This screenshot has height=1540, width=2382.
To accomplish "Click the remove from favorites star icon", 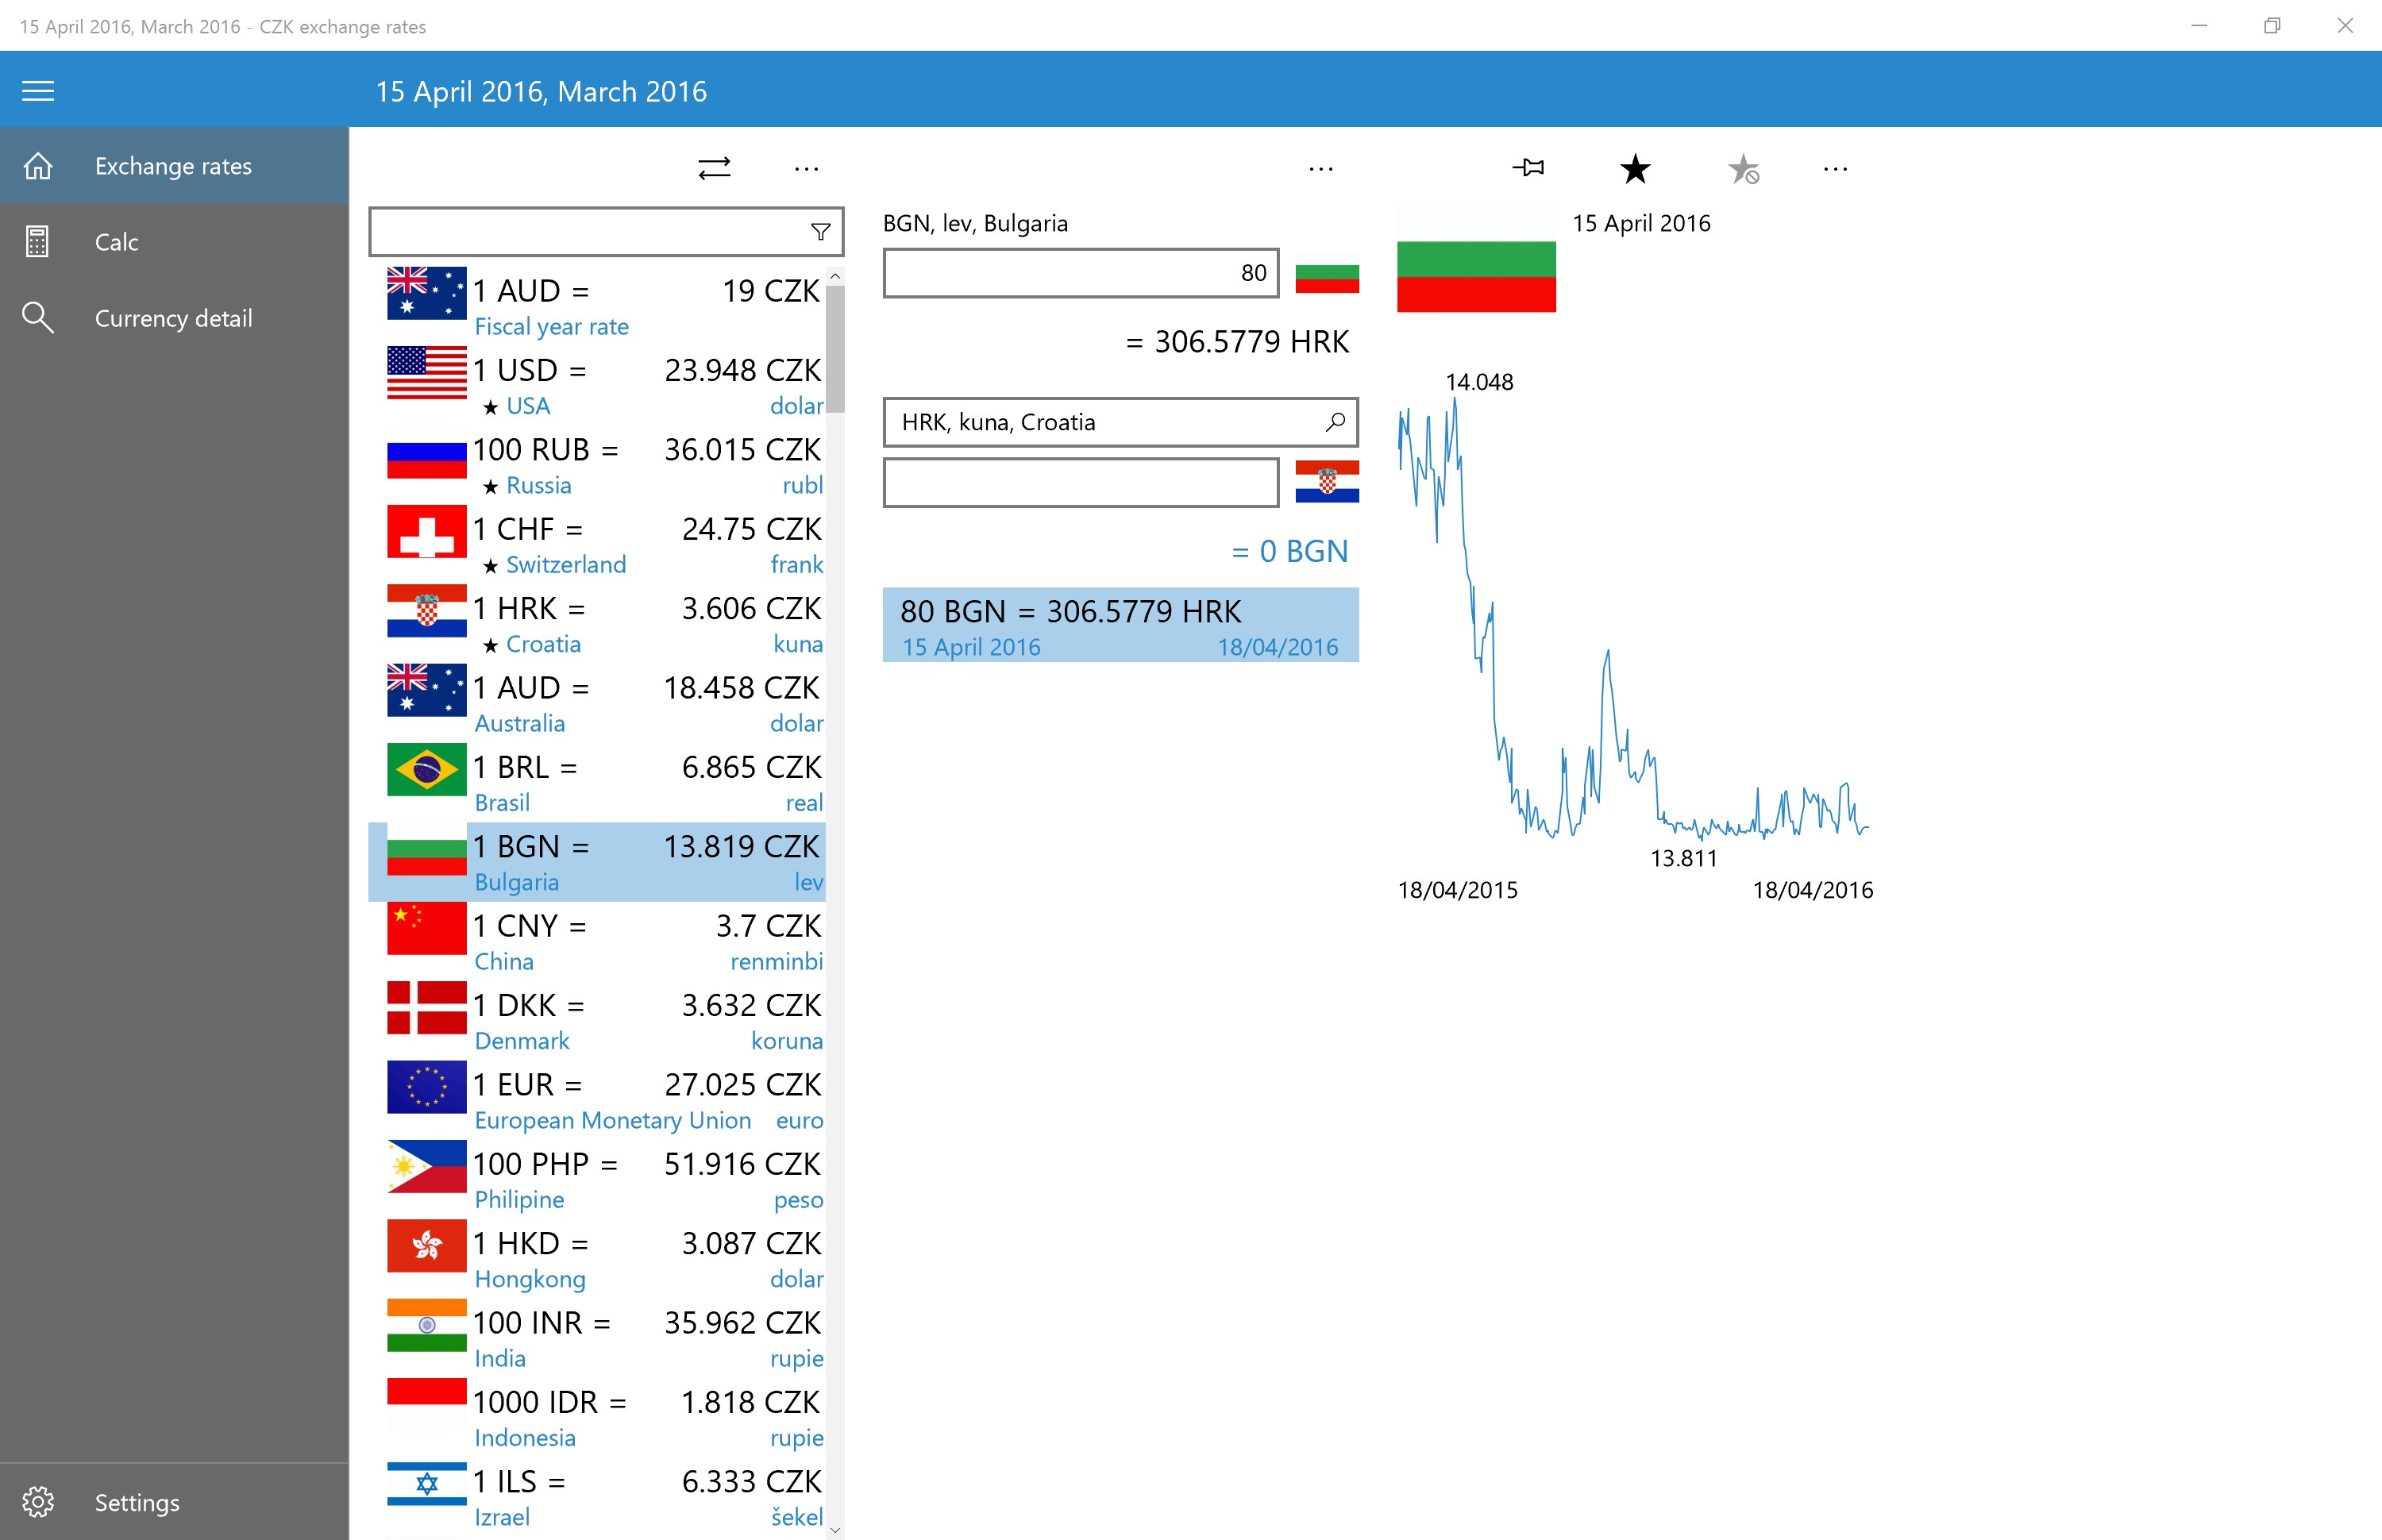I will pos(1743,169).
